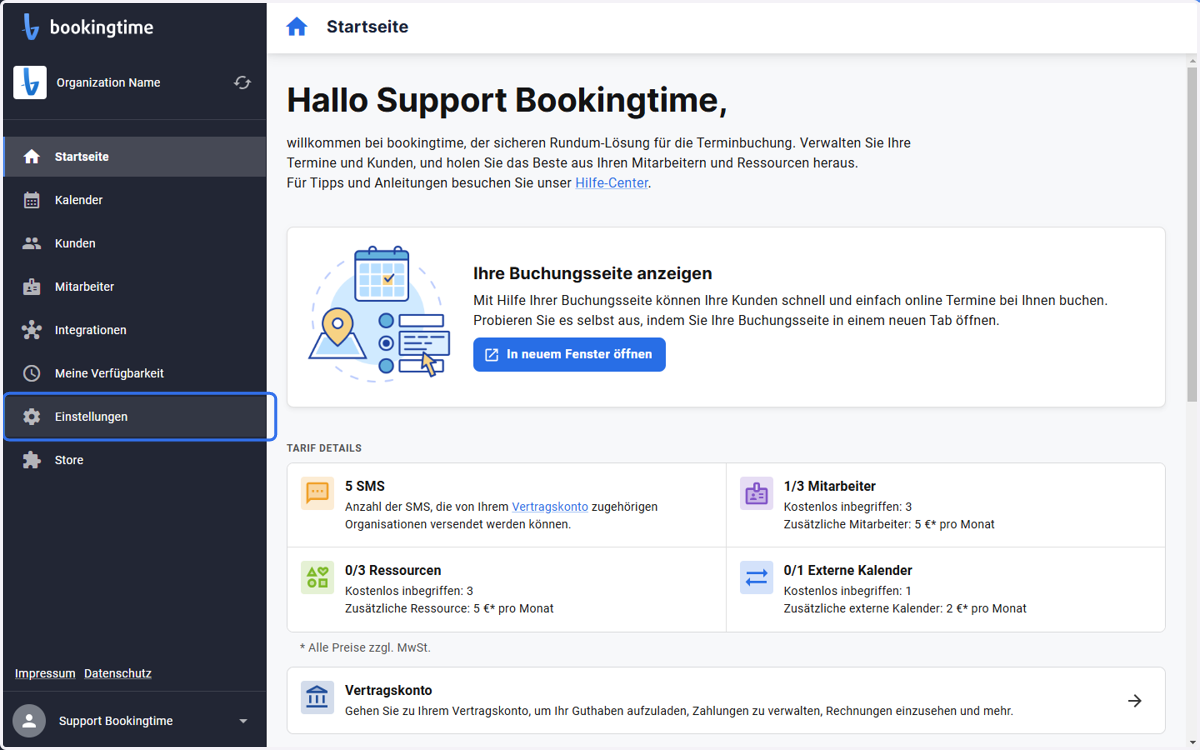The height and width of the screenshot is (750, 1200).
Task: Select the Mitarbeiter badge icon
Action: coord(32,287)
